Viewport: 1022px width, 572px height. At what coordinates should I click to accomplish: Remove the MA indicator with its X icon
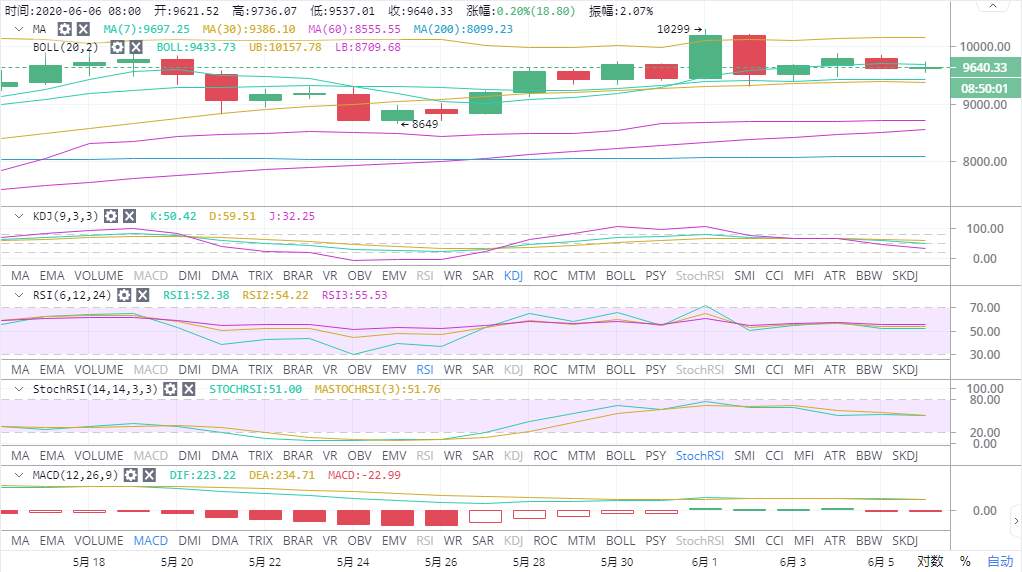point(83,29)
